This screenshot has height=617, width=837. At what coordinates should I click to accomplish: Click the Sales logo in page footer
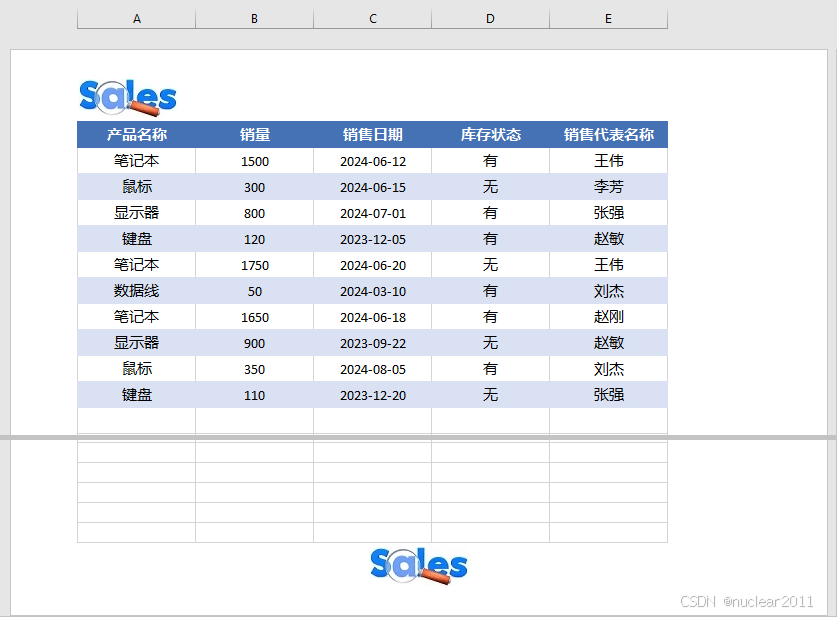point(418,566)
